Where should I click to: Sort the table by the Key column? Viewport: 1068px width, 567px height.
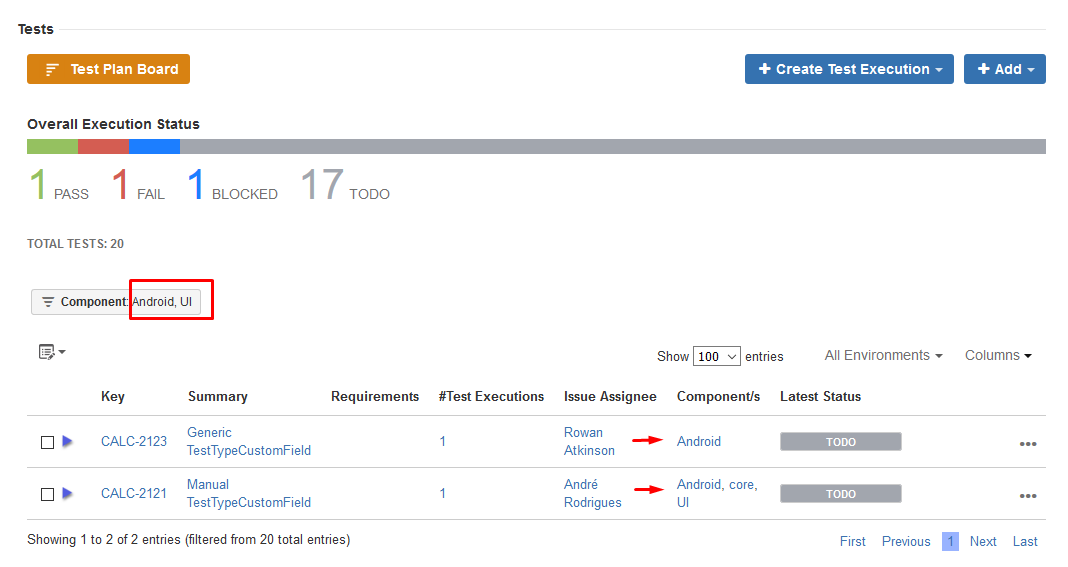(x=113, y=396)
